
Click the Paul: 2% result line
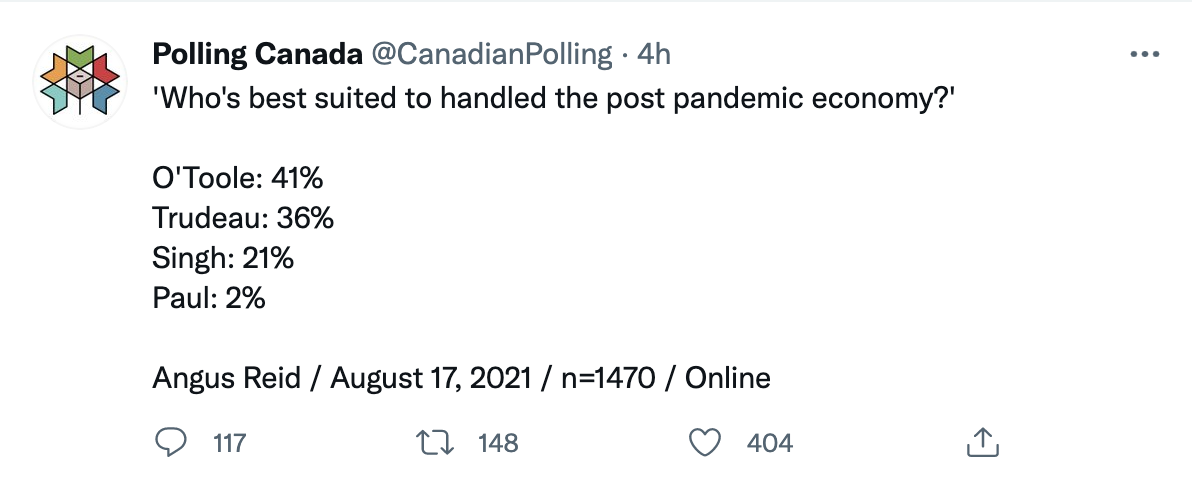tap(209, 298)
